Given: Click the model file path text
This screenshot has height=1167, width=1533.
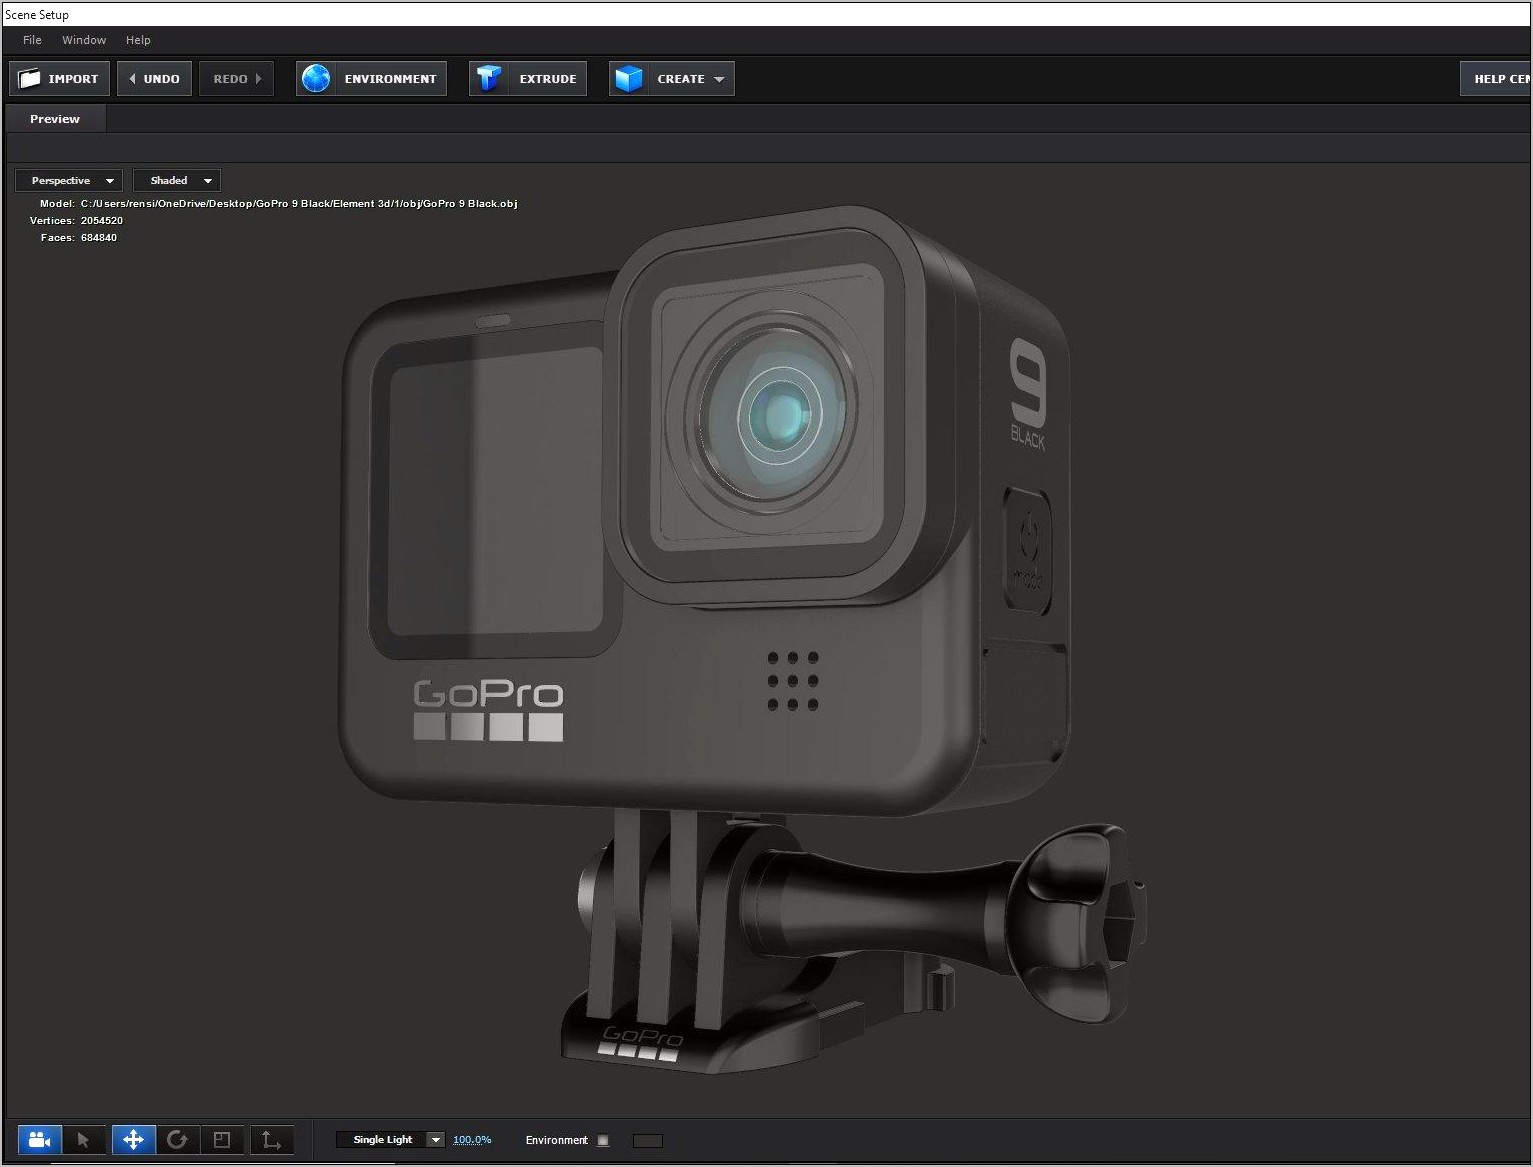Looking at the screenshot, I should point(299,204).
